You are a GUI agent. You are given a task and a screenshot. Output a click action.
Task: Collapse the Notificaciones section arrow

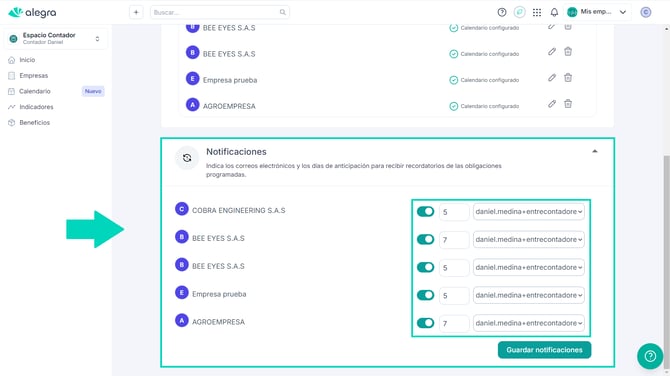coord(594,151)
